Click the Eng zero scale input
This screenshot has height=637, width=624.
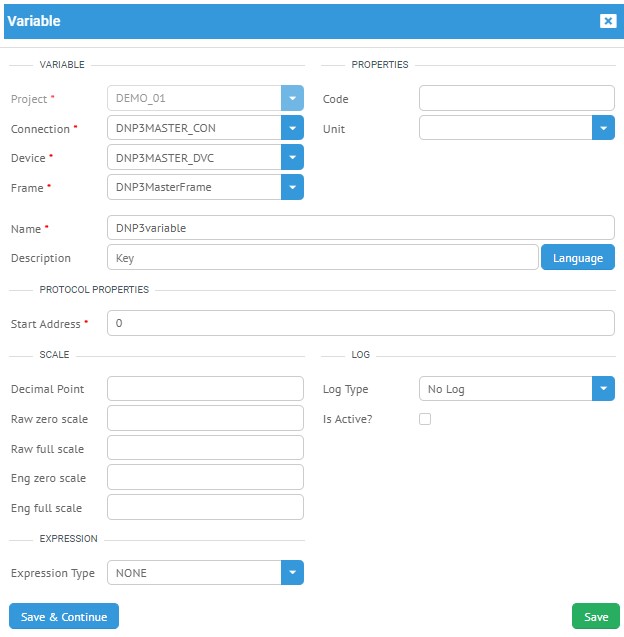(205, 477)
